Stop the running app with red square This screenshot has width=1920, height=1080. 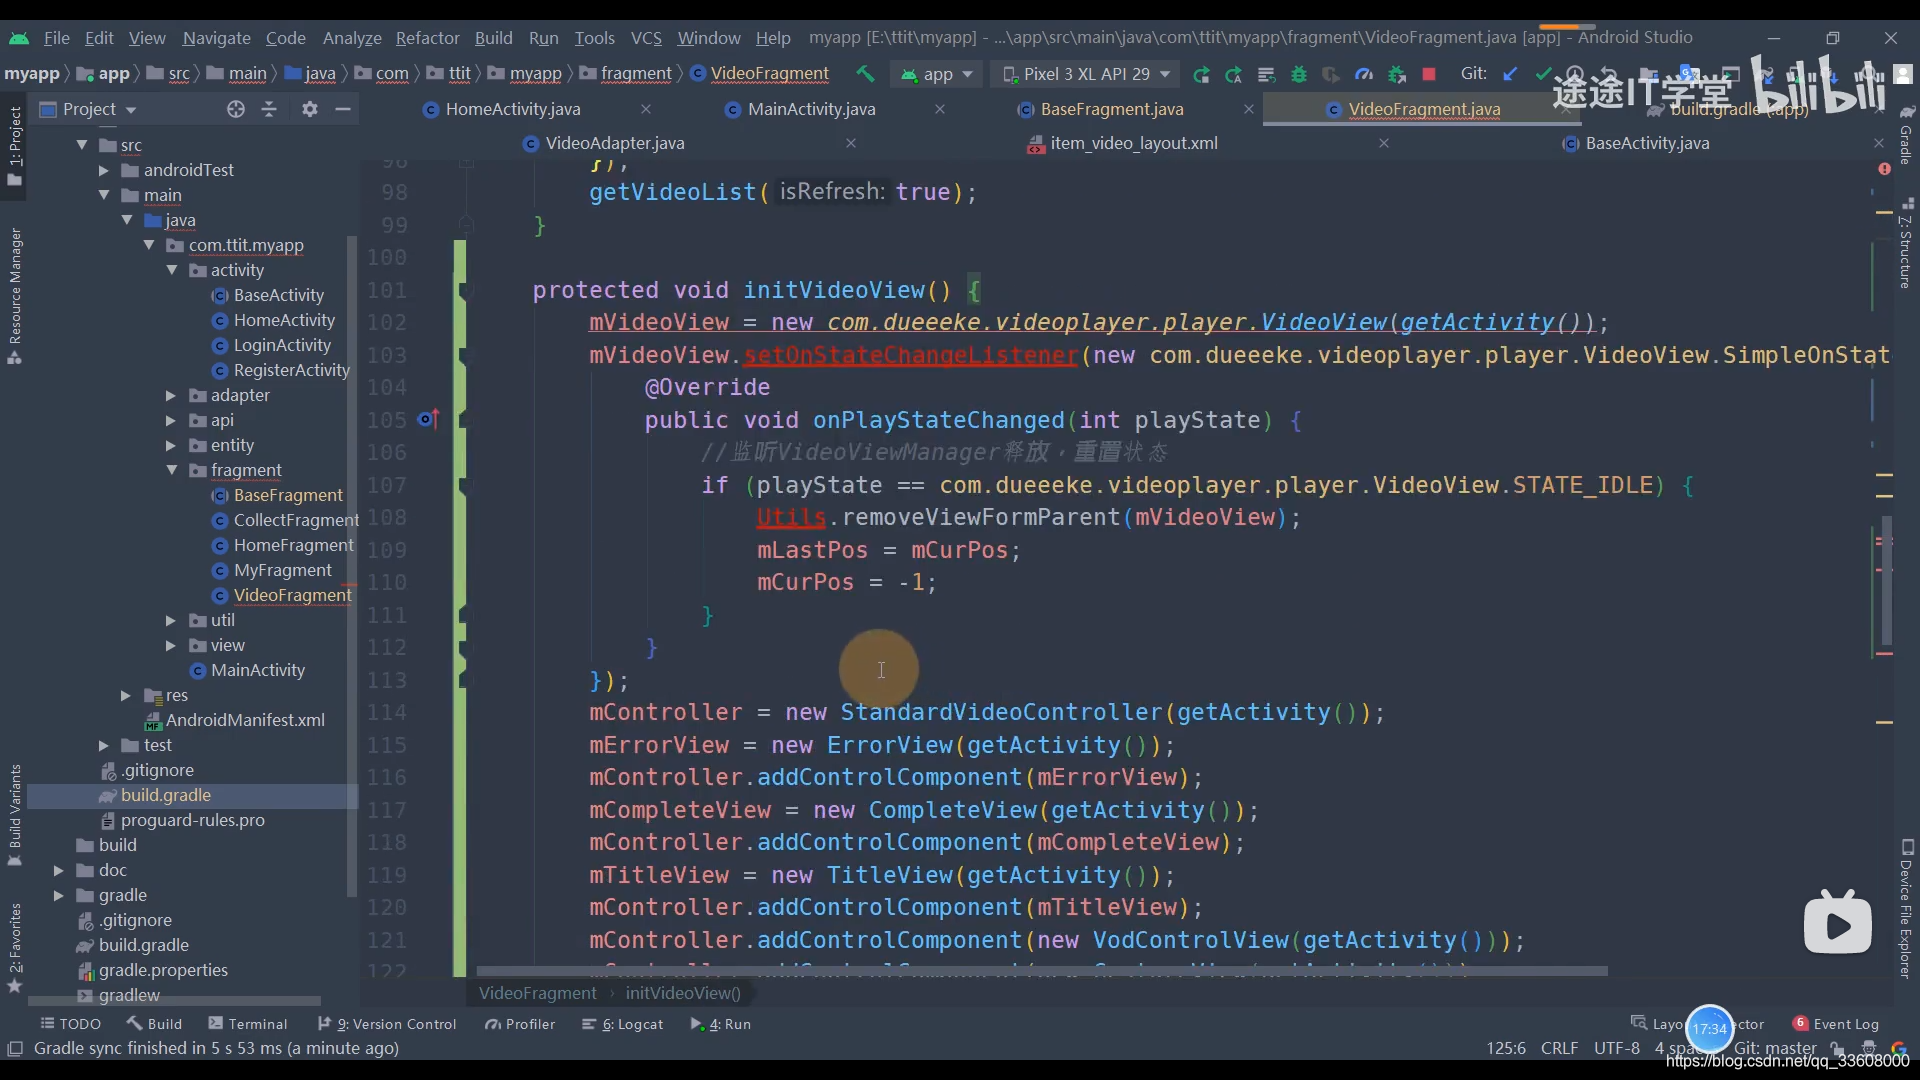[x=1429, y=74]
